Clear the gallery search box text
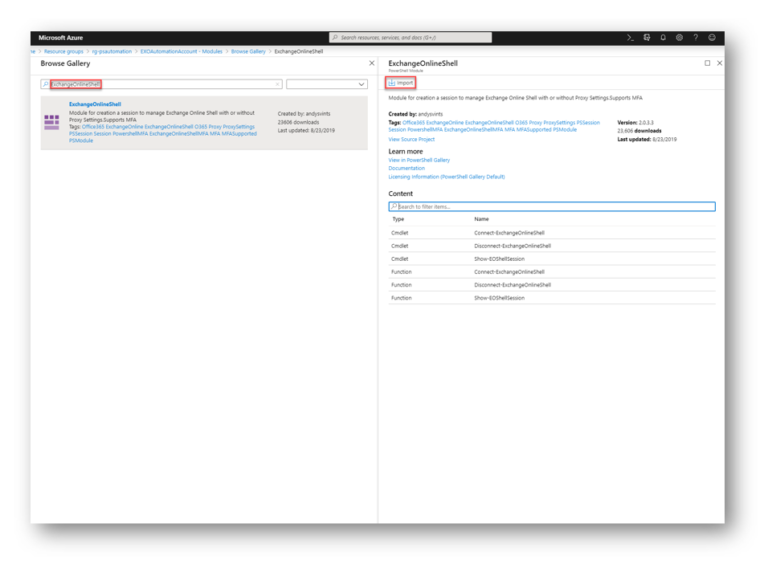 pyautogui.click(x=277, y=84)
